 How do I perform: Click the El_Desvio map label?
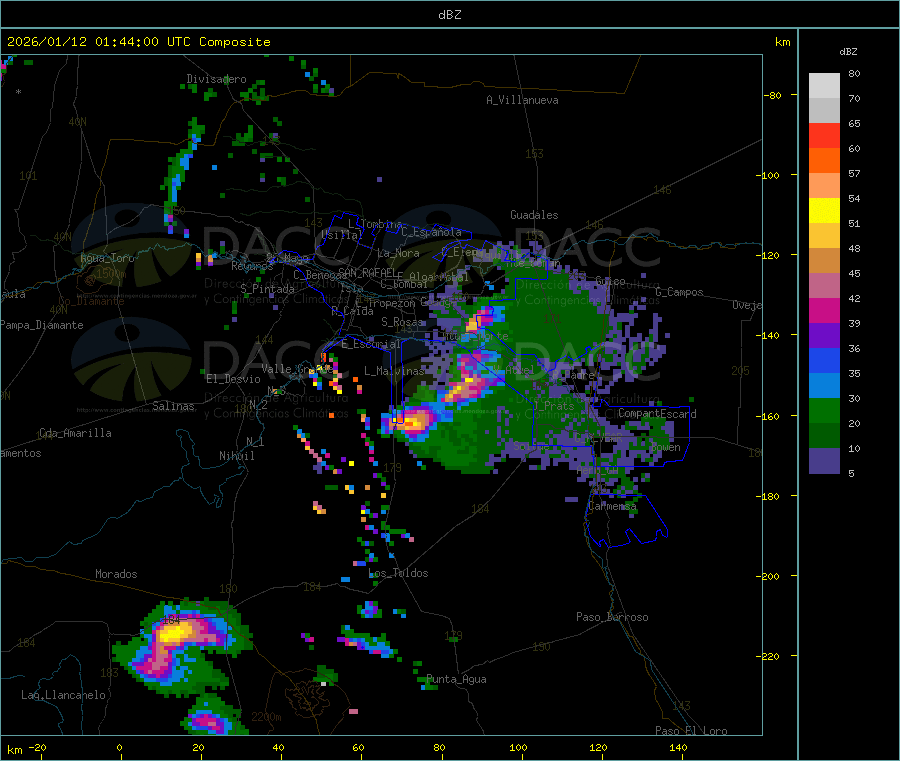233,379
